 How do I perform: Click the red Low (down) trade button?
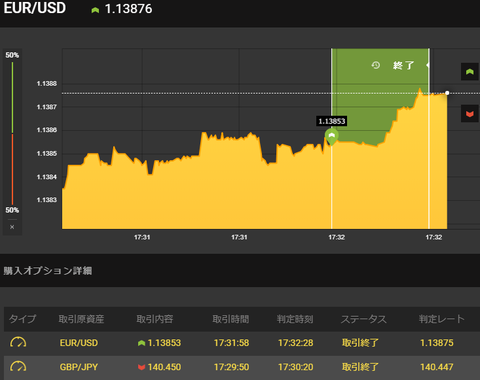(x=470, y=114)
